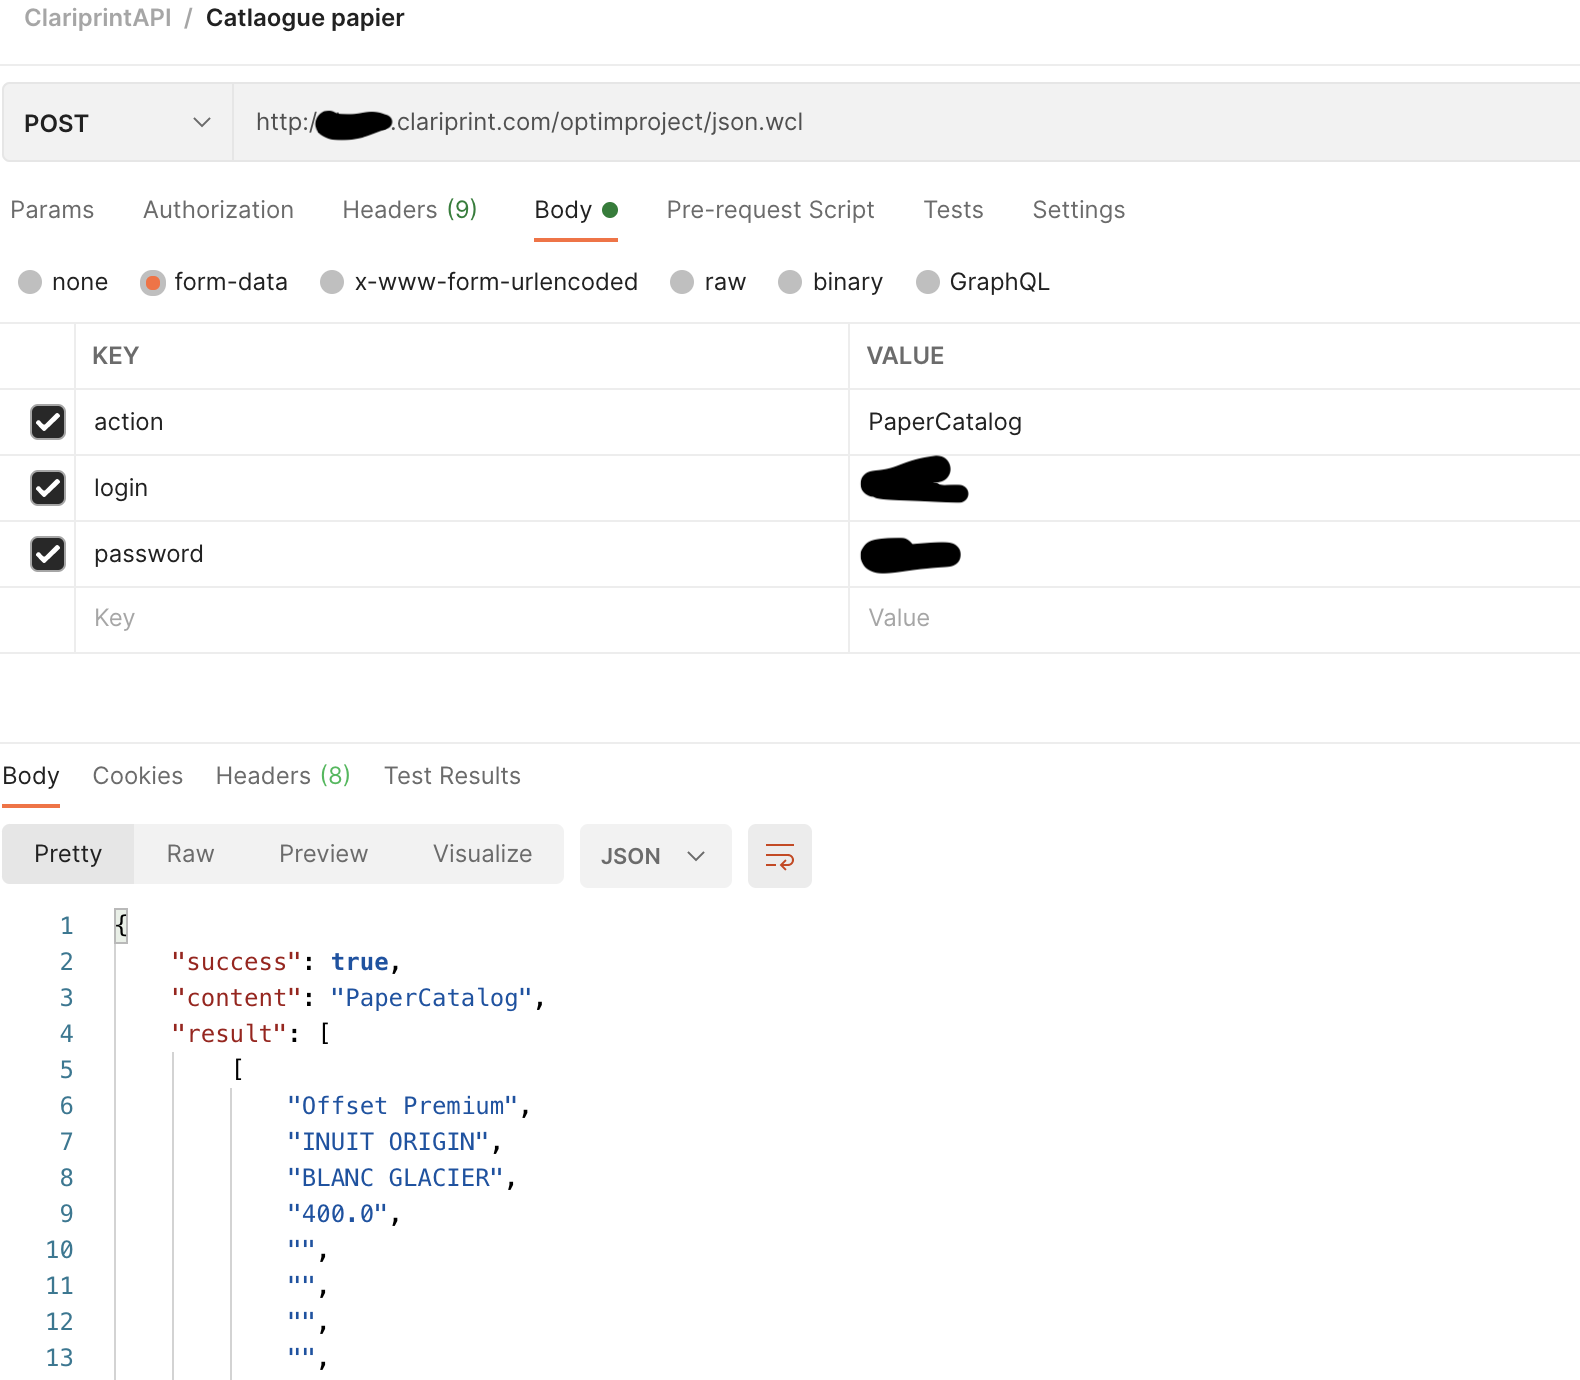The height and width of the screenshot is (1380, 1580).
Task: Pick the binary body radio option
Action: pyautogui.click(x=790, y=282)
